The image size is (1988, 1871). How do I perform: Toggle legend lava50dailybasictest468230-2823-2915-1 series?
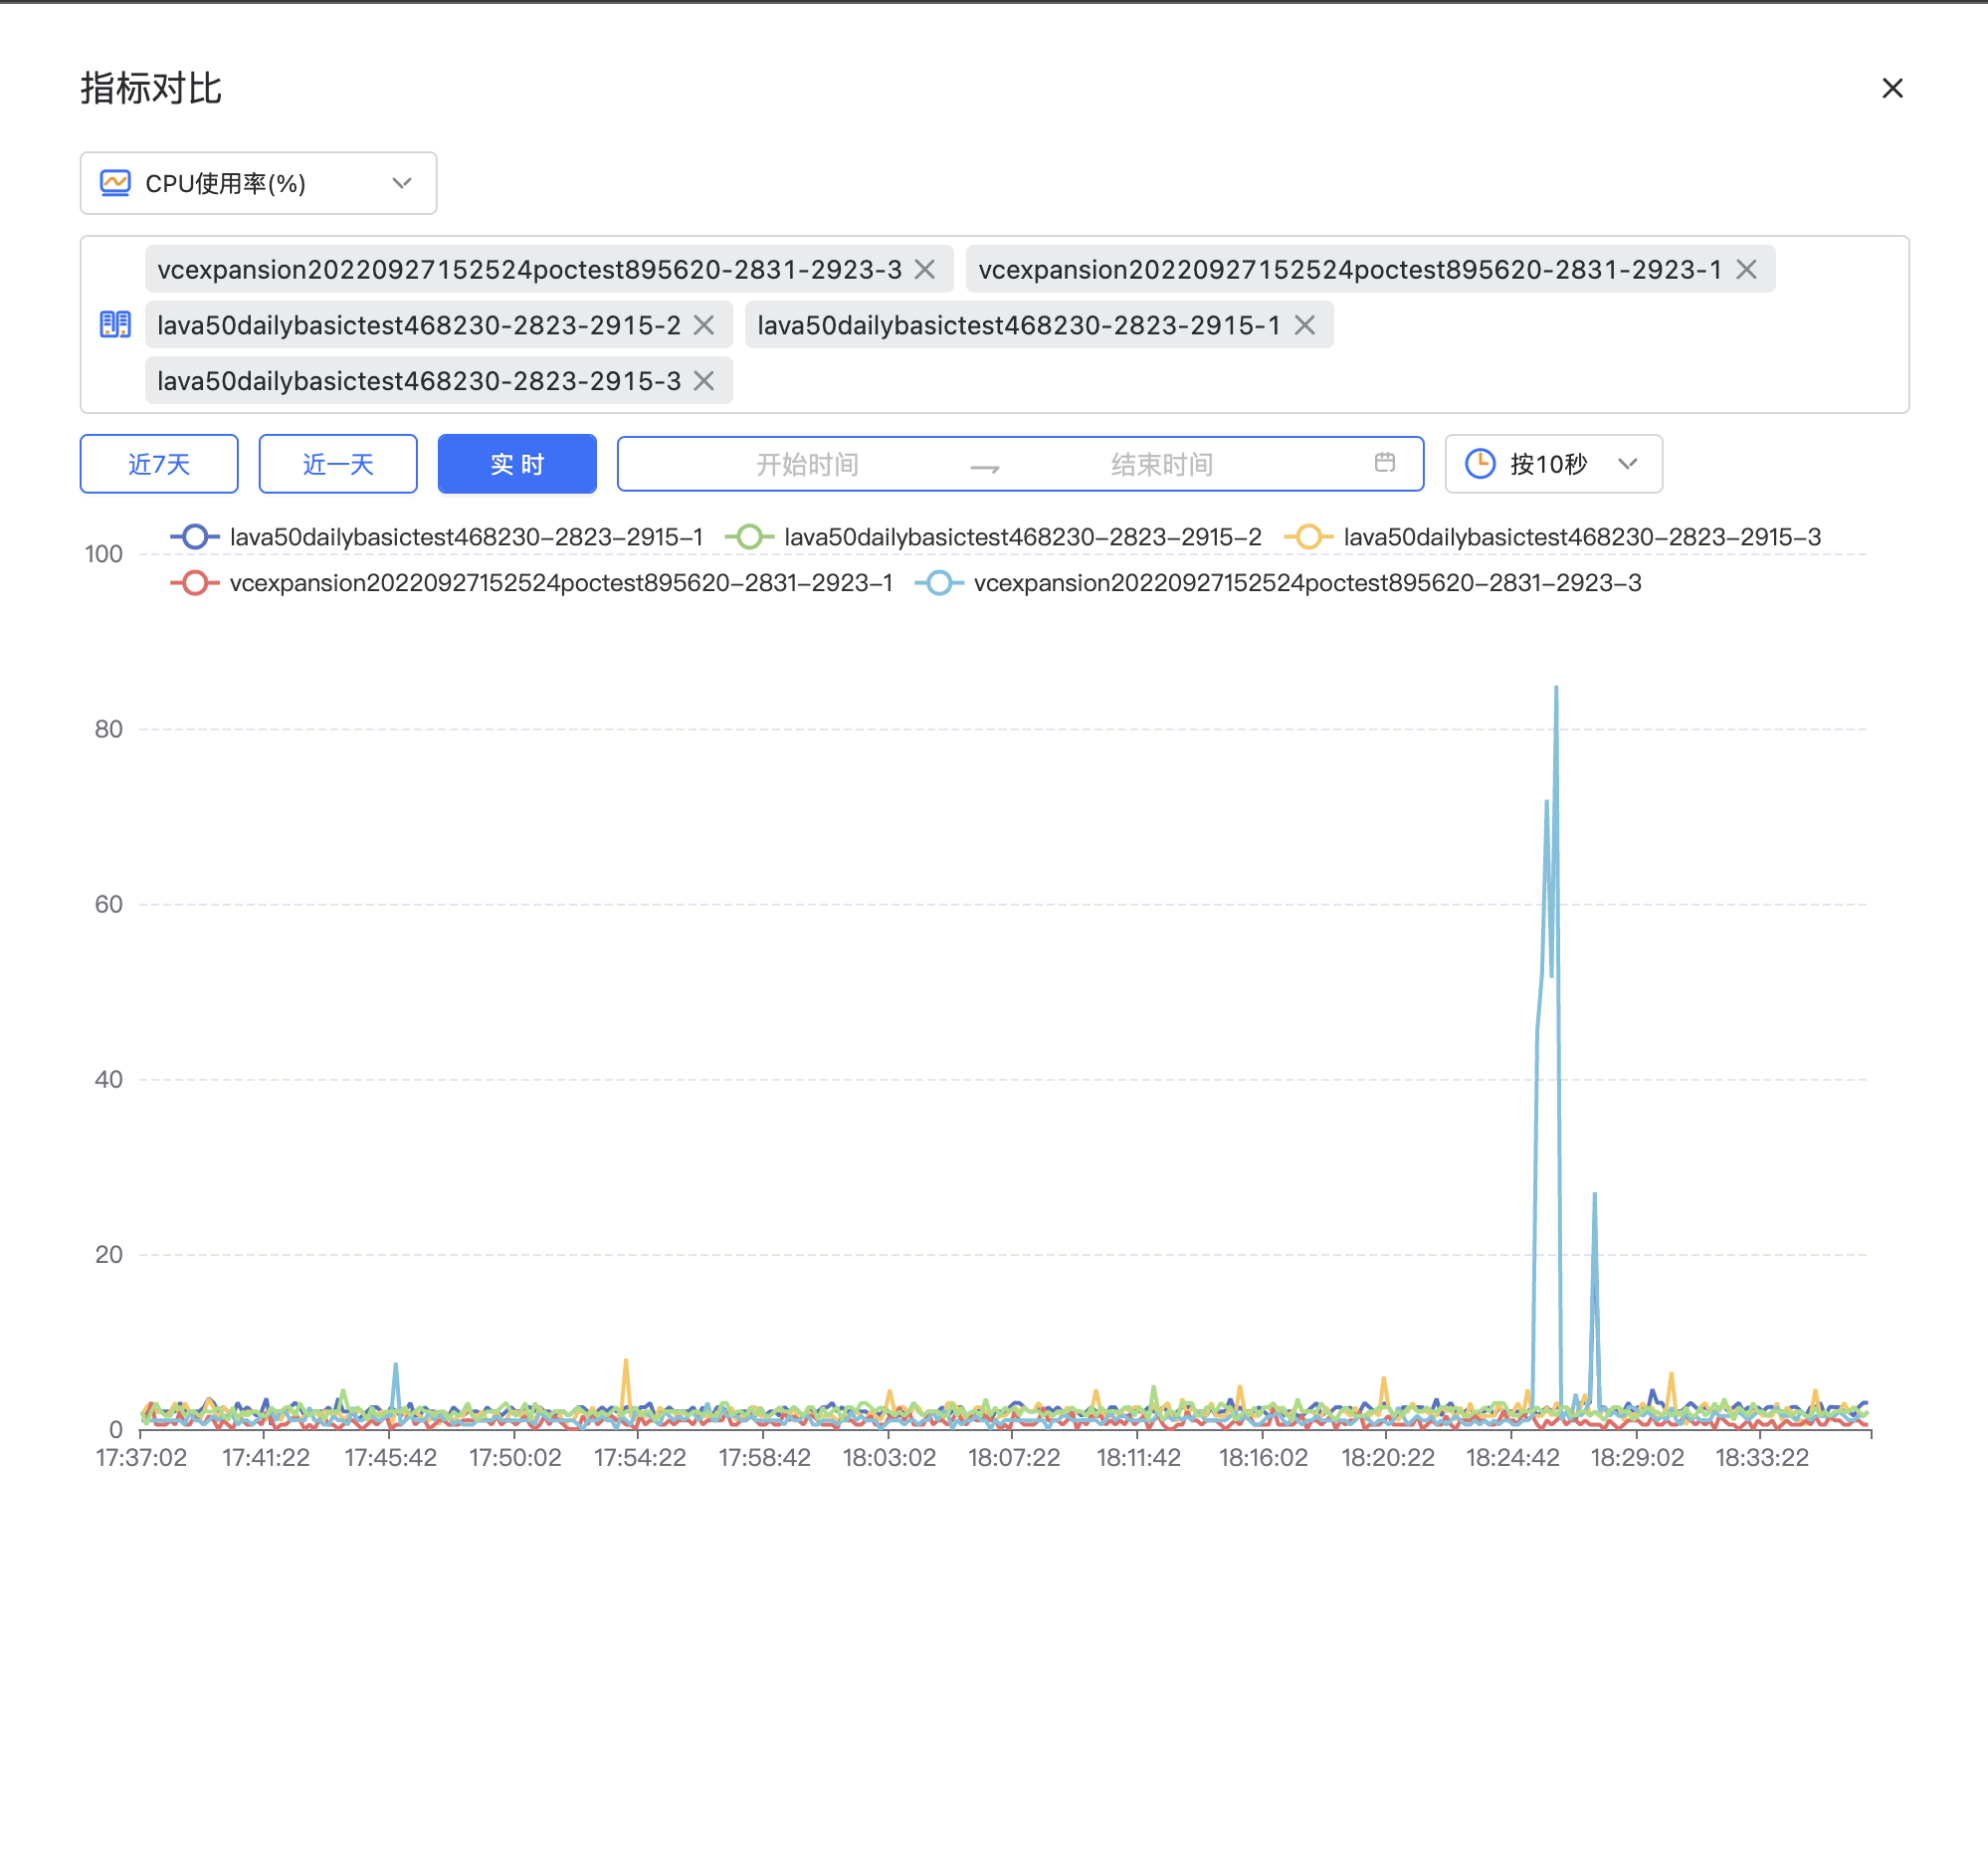coord(436,537)
